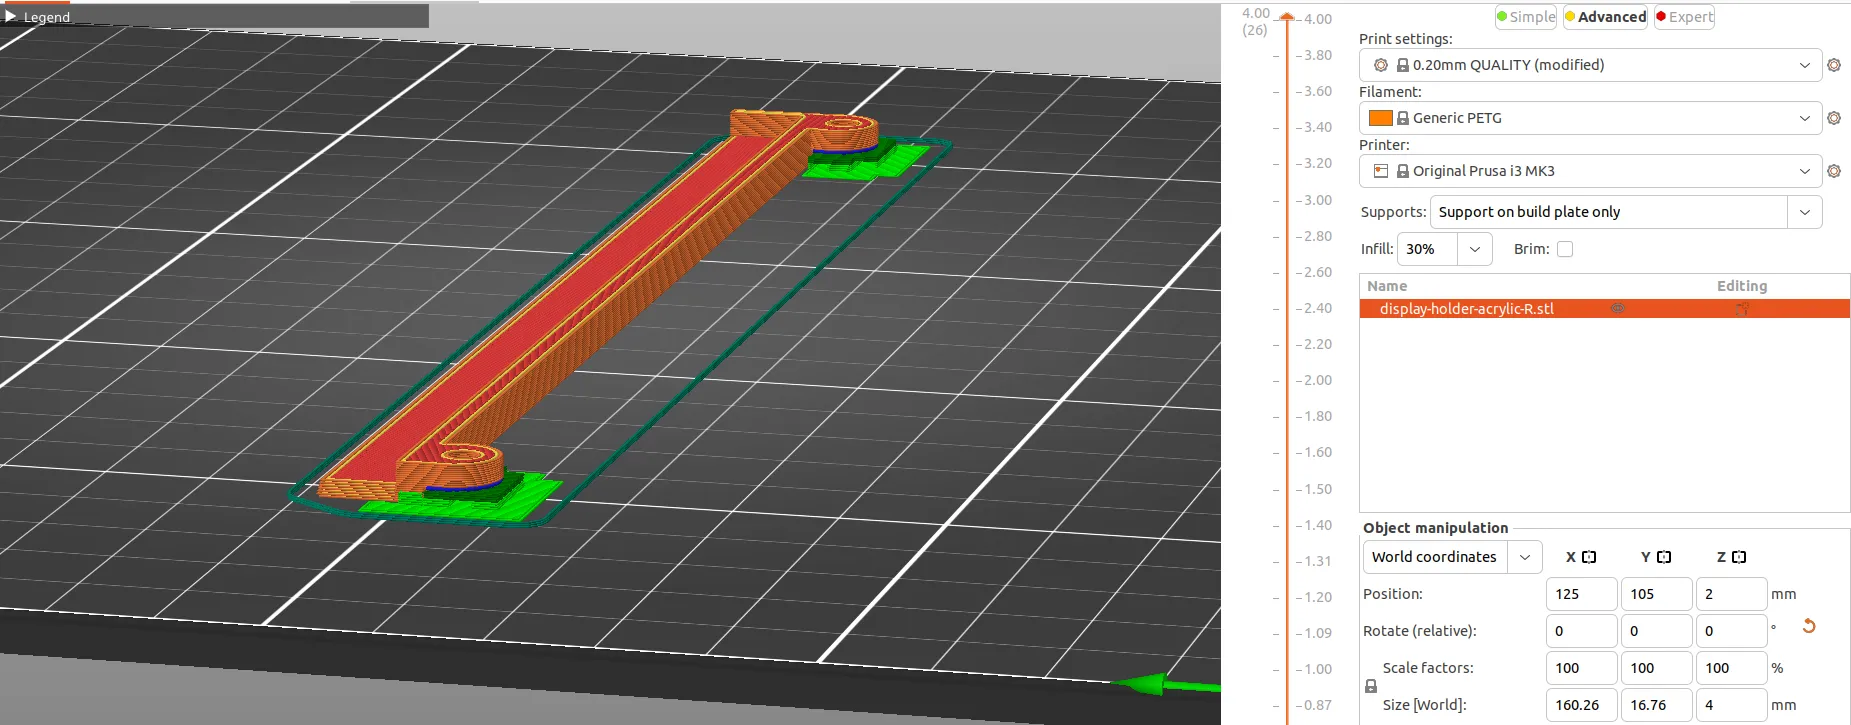Open settings gear beside Print settings preset

pyautogui.click(x=1834, y=65)
